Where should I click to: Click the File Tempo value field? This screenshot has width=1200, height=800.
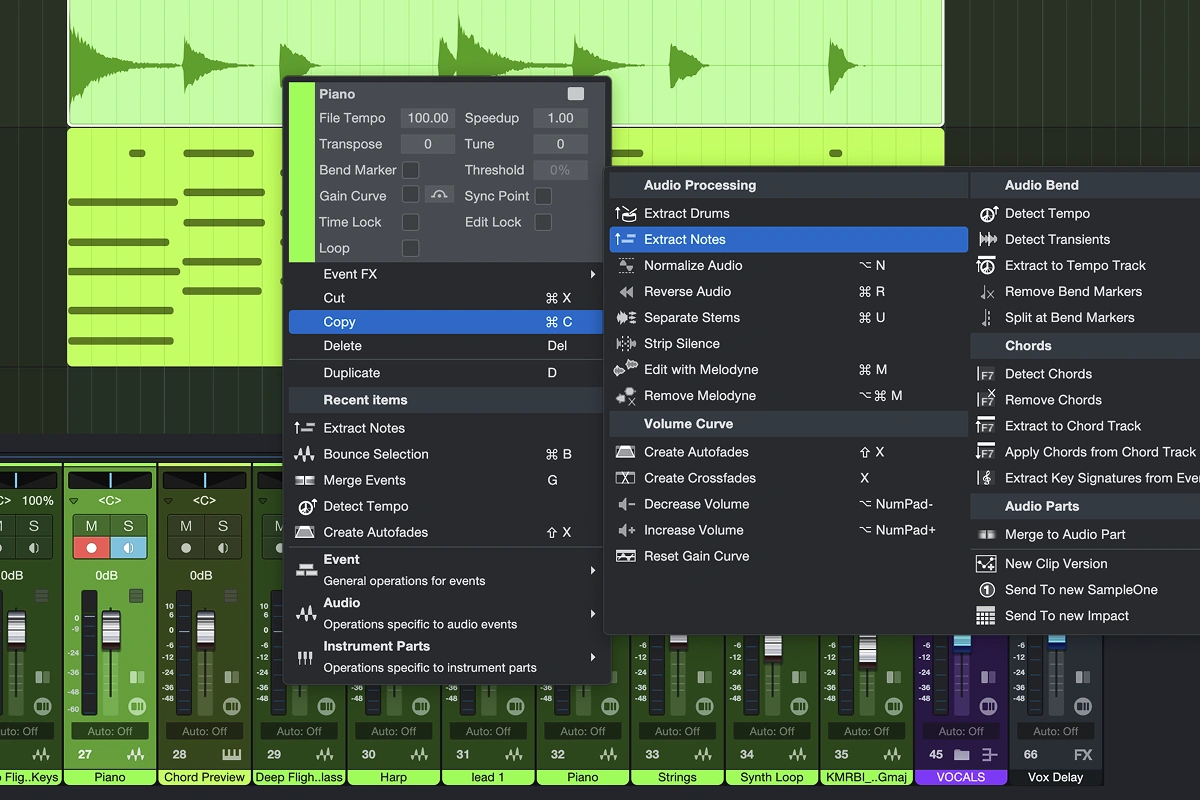[428, 118]
